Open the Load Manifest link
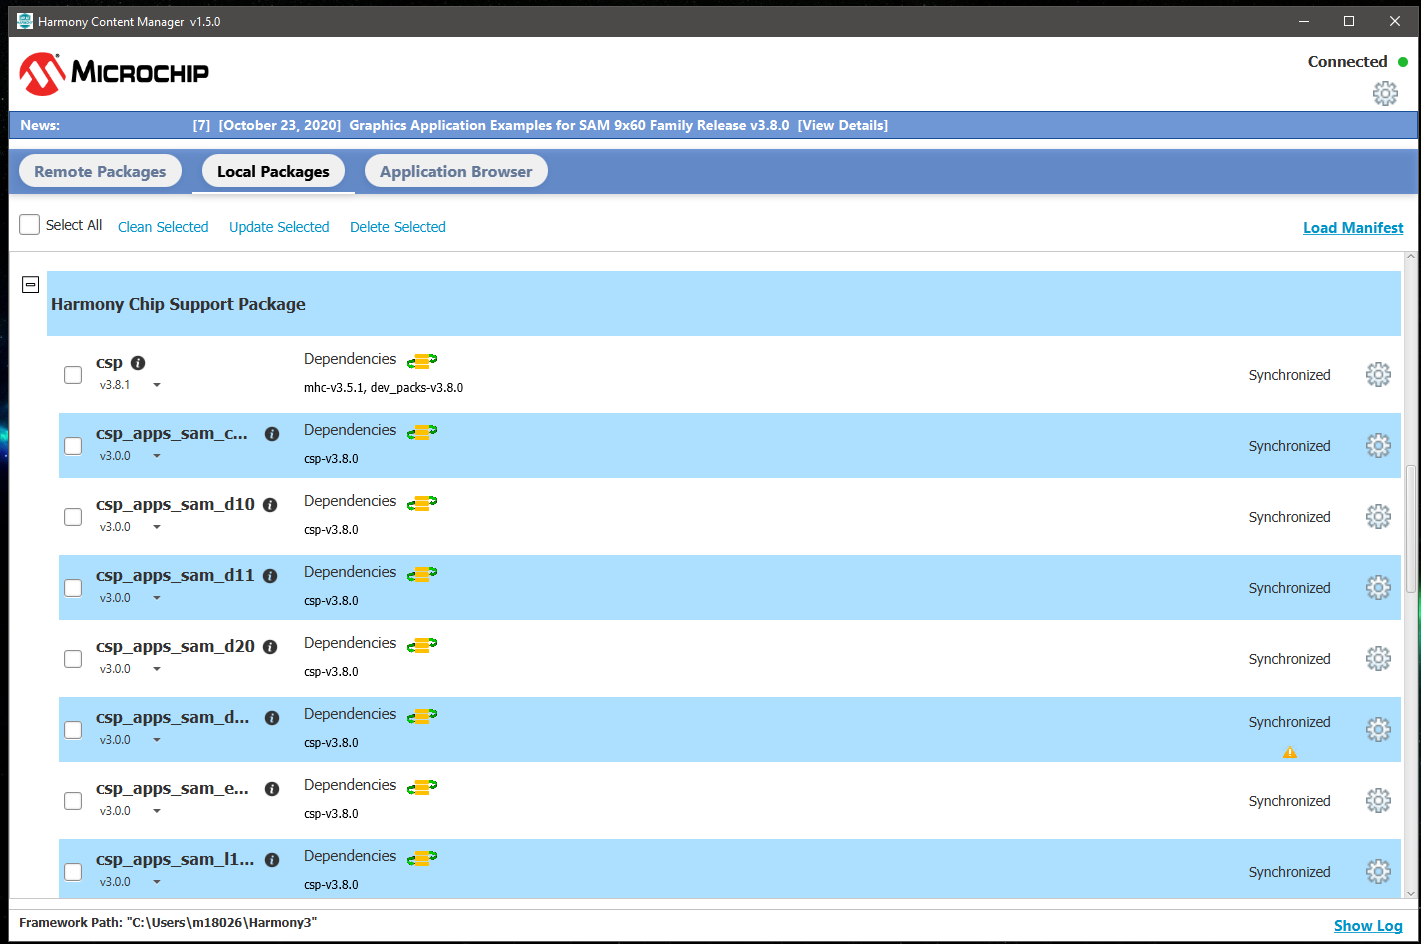This screenshot has height=944, width=1421. coord(1353,228)
